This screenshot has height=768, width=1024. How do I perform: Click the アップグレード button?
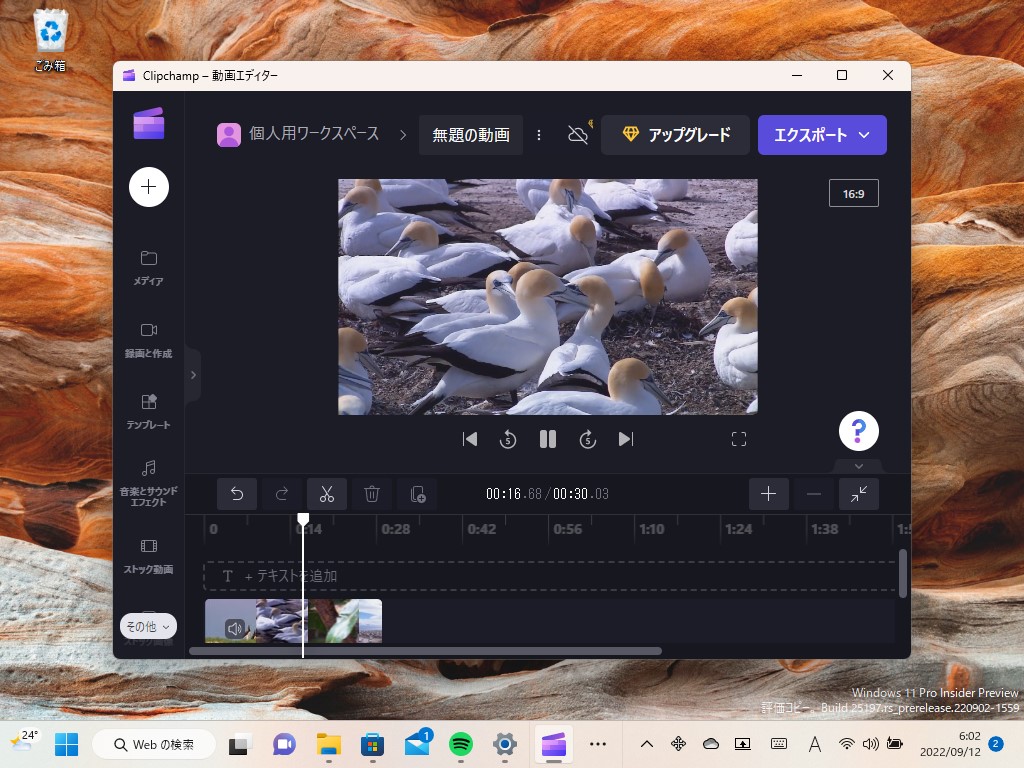pyautogui.click(x=675, y=134)
